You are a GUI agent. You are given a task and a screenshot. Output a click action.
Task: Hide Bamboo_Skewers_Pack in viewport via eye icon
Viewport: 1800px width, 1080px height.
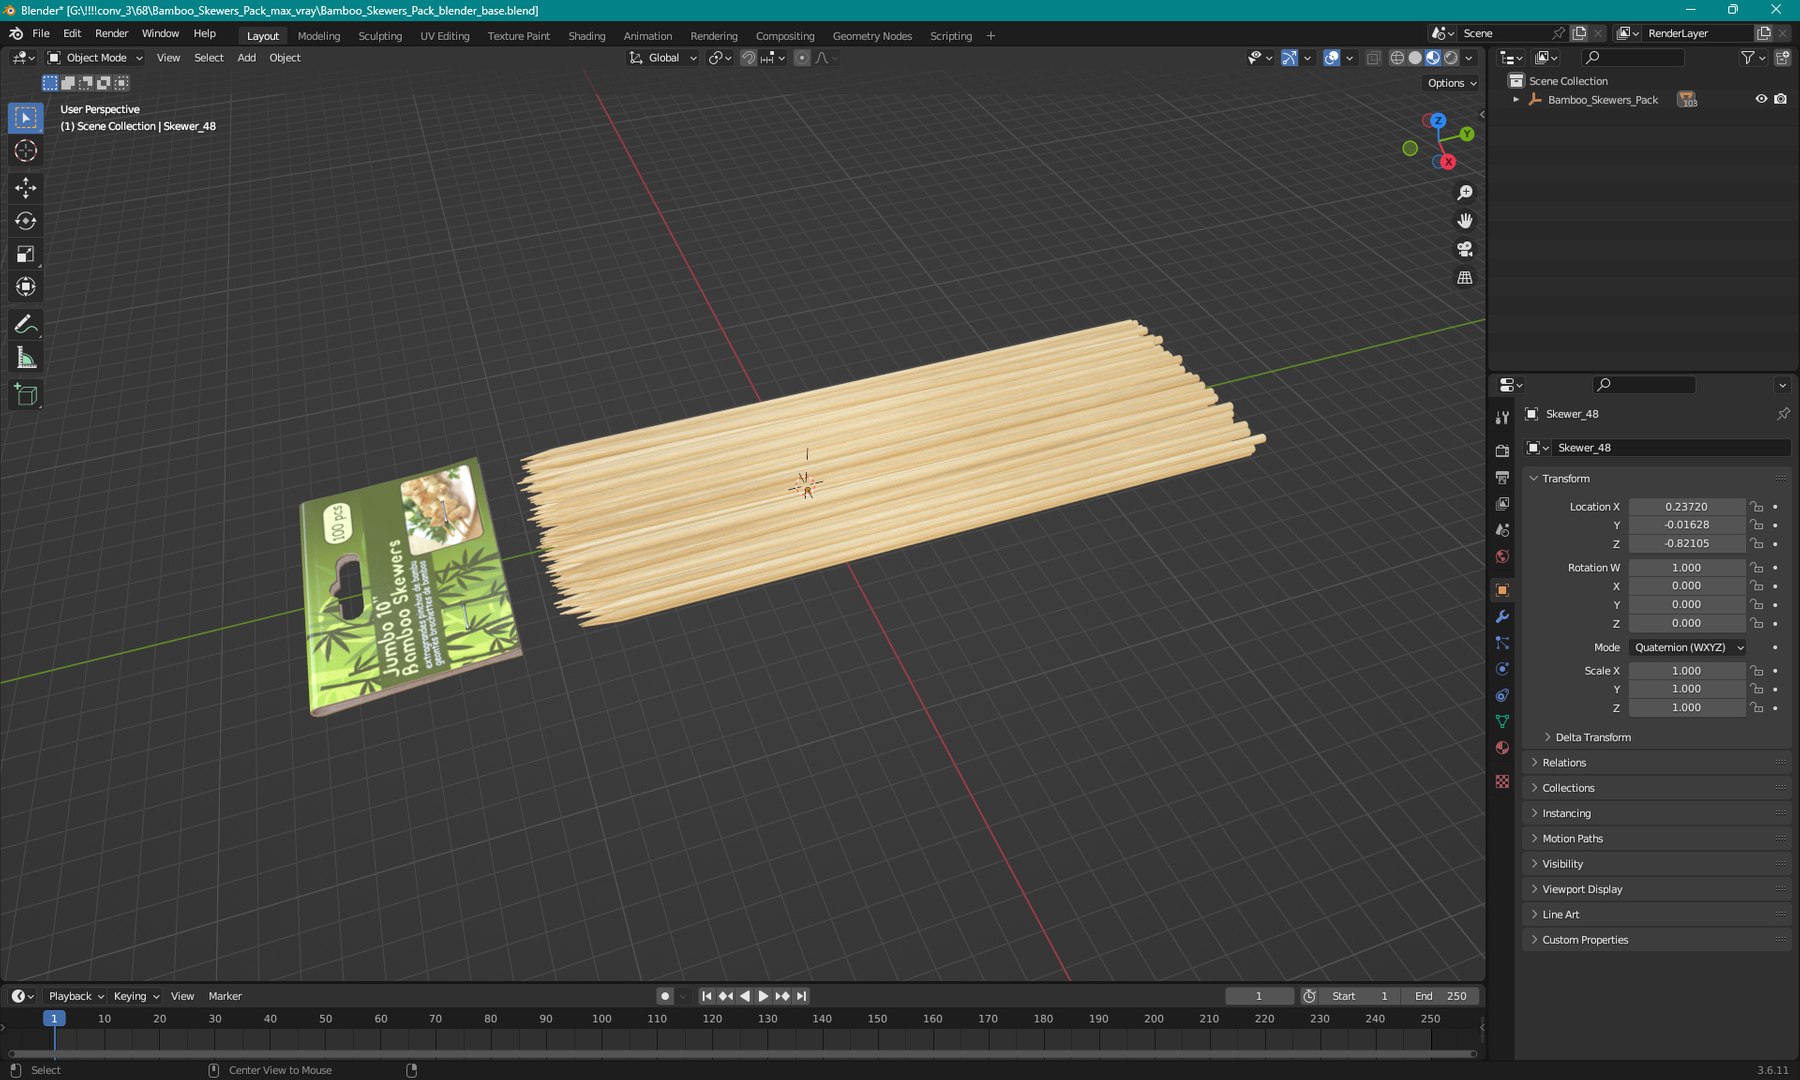tap(1761, 99)
